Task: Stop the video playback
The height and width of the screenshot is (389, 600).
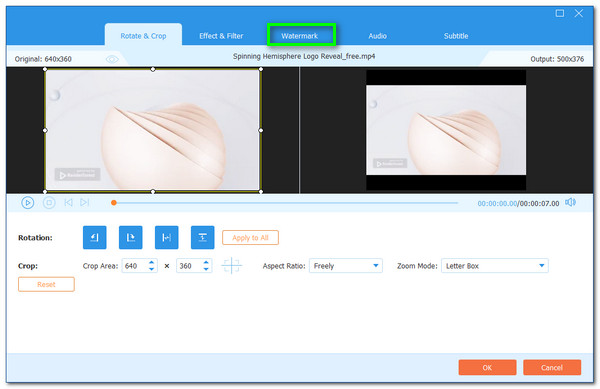Action: pyautogui.click(x=49, y=202)
